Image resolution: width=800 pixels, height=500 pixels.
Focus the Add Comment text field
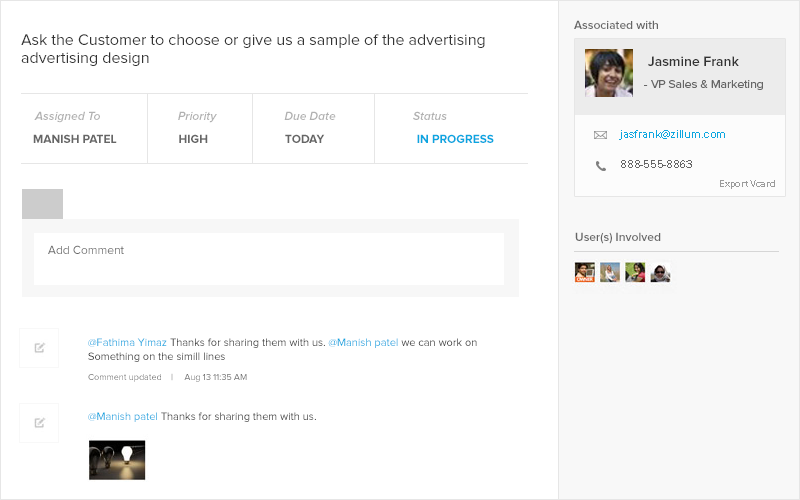tap(268, 259)
